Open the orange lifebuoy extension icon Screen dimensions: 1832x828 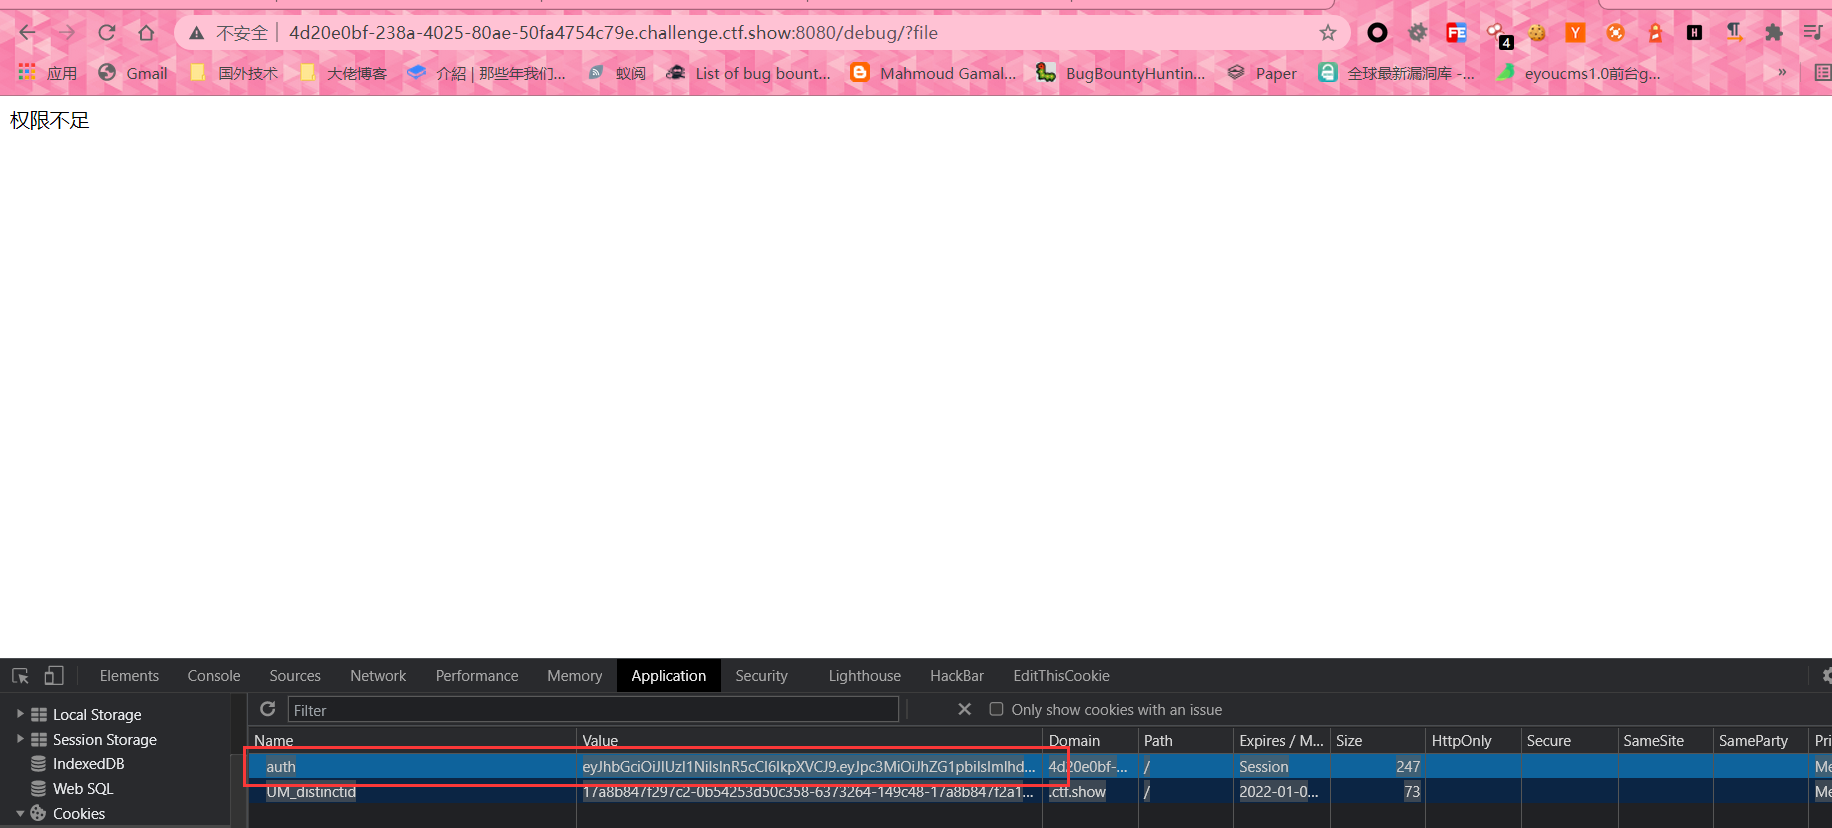pos(1615,33)
